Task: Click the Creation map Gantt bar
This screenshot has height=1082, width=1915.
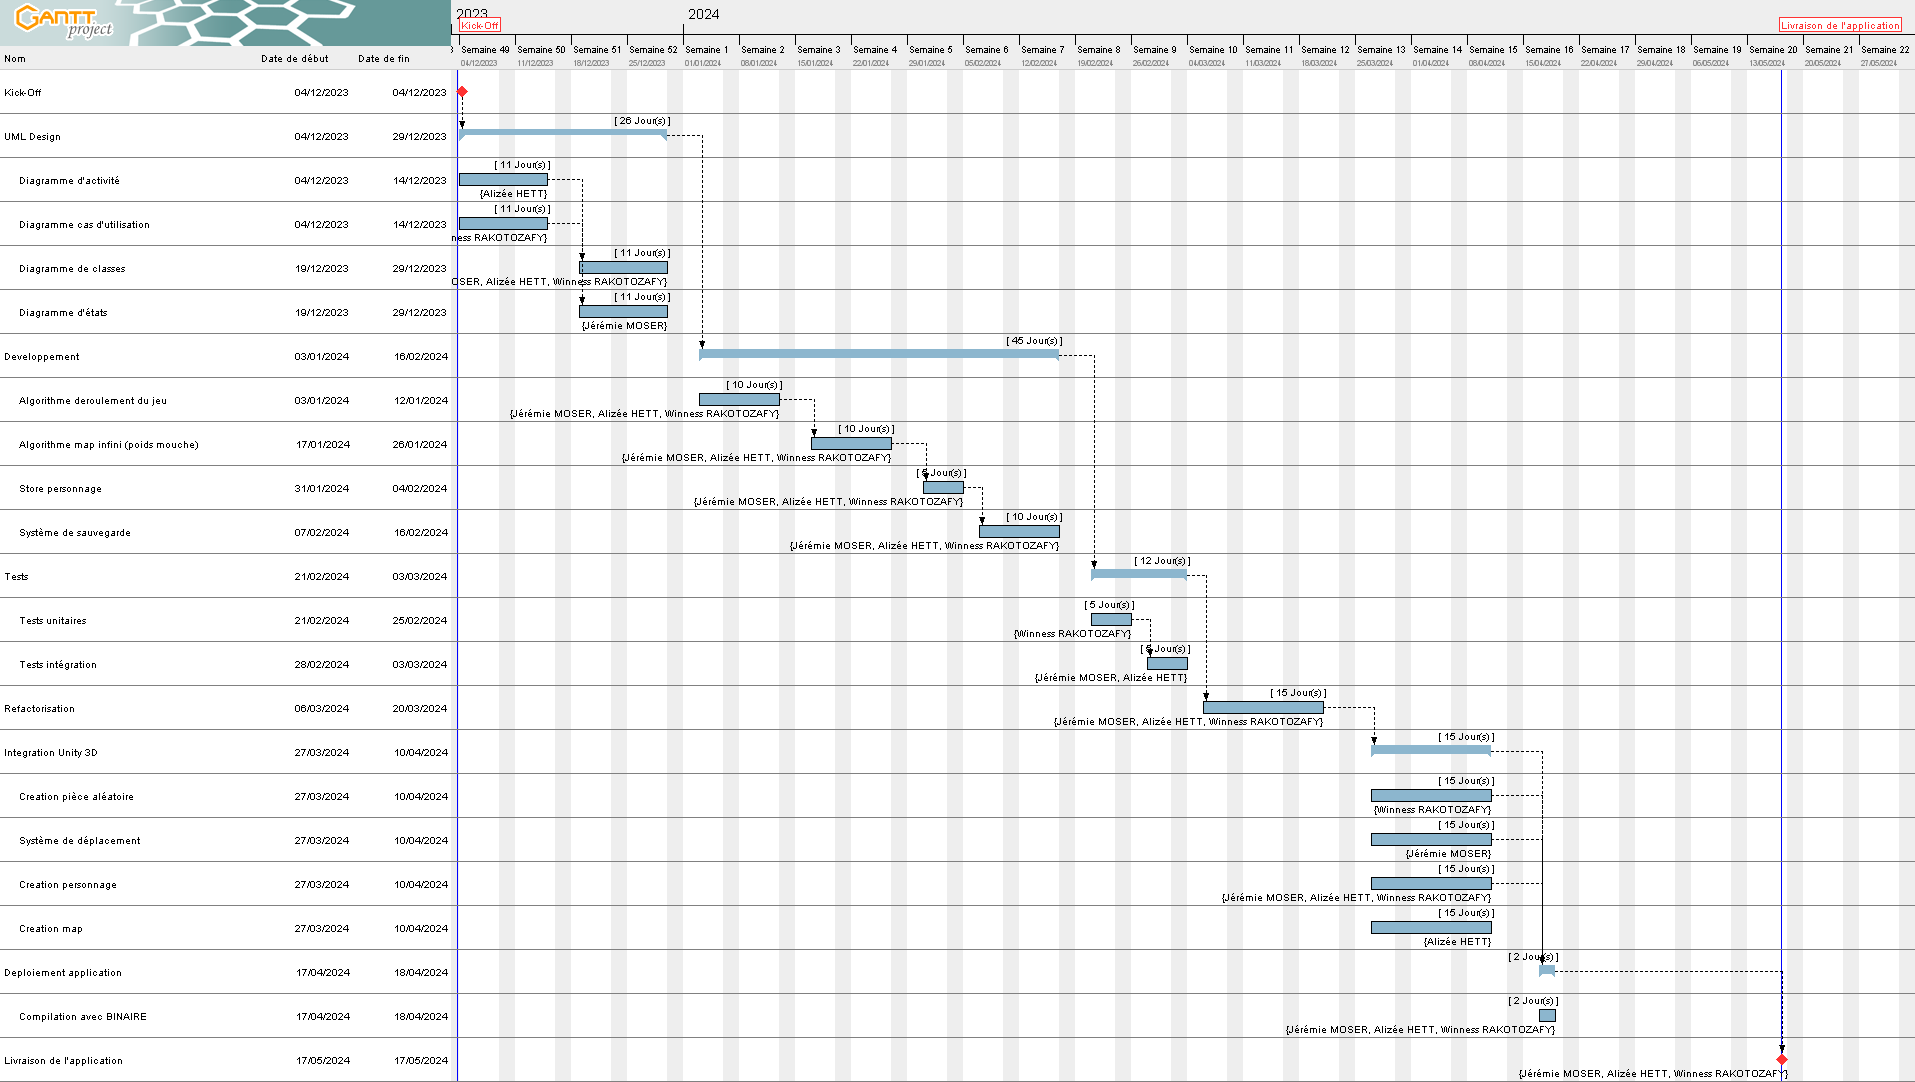Action: click(x=1431, y=928)
